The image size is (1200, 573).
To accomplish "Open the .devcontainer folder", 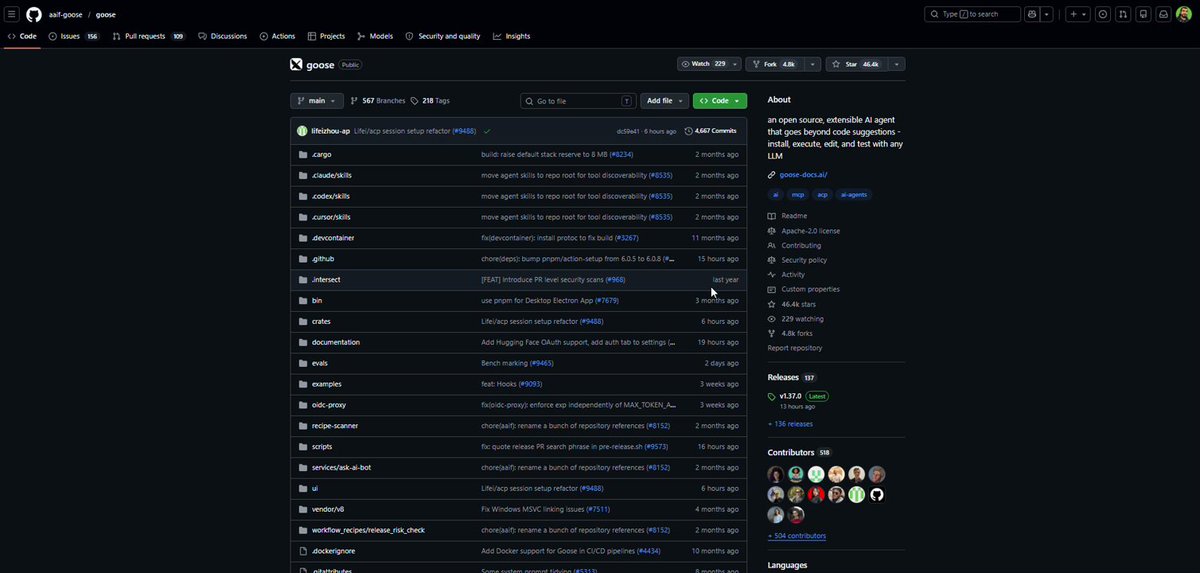I will point(332,238).
